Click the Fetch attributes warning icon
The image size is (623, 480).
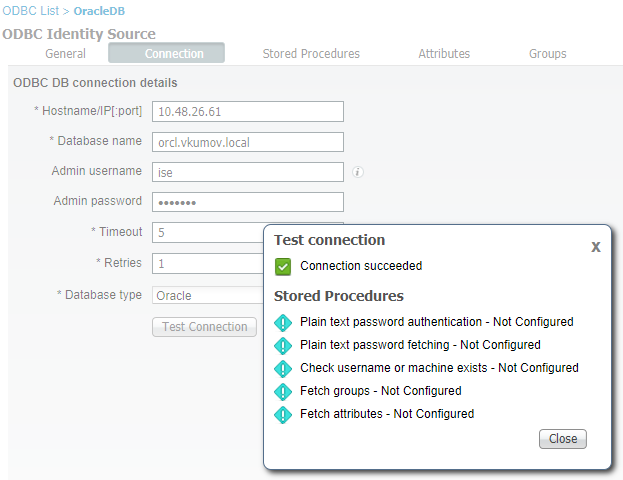click(x=283, y=414)
